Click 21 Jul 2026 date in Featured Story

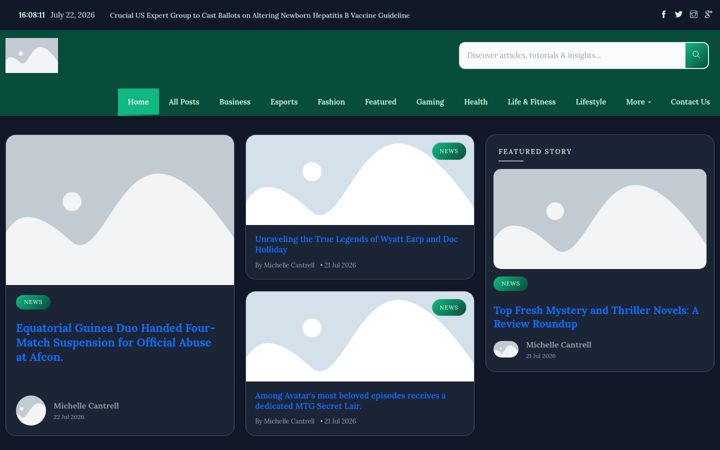(x=541, y=356)
